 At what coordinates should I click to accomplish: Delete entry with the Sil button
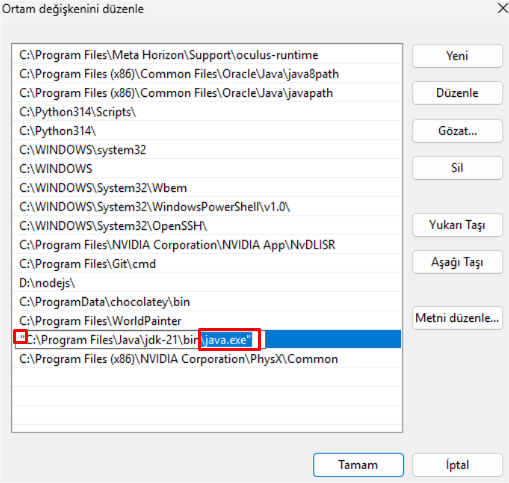pos(457,168)
